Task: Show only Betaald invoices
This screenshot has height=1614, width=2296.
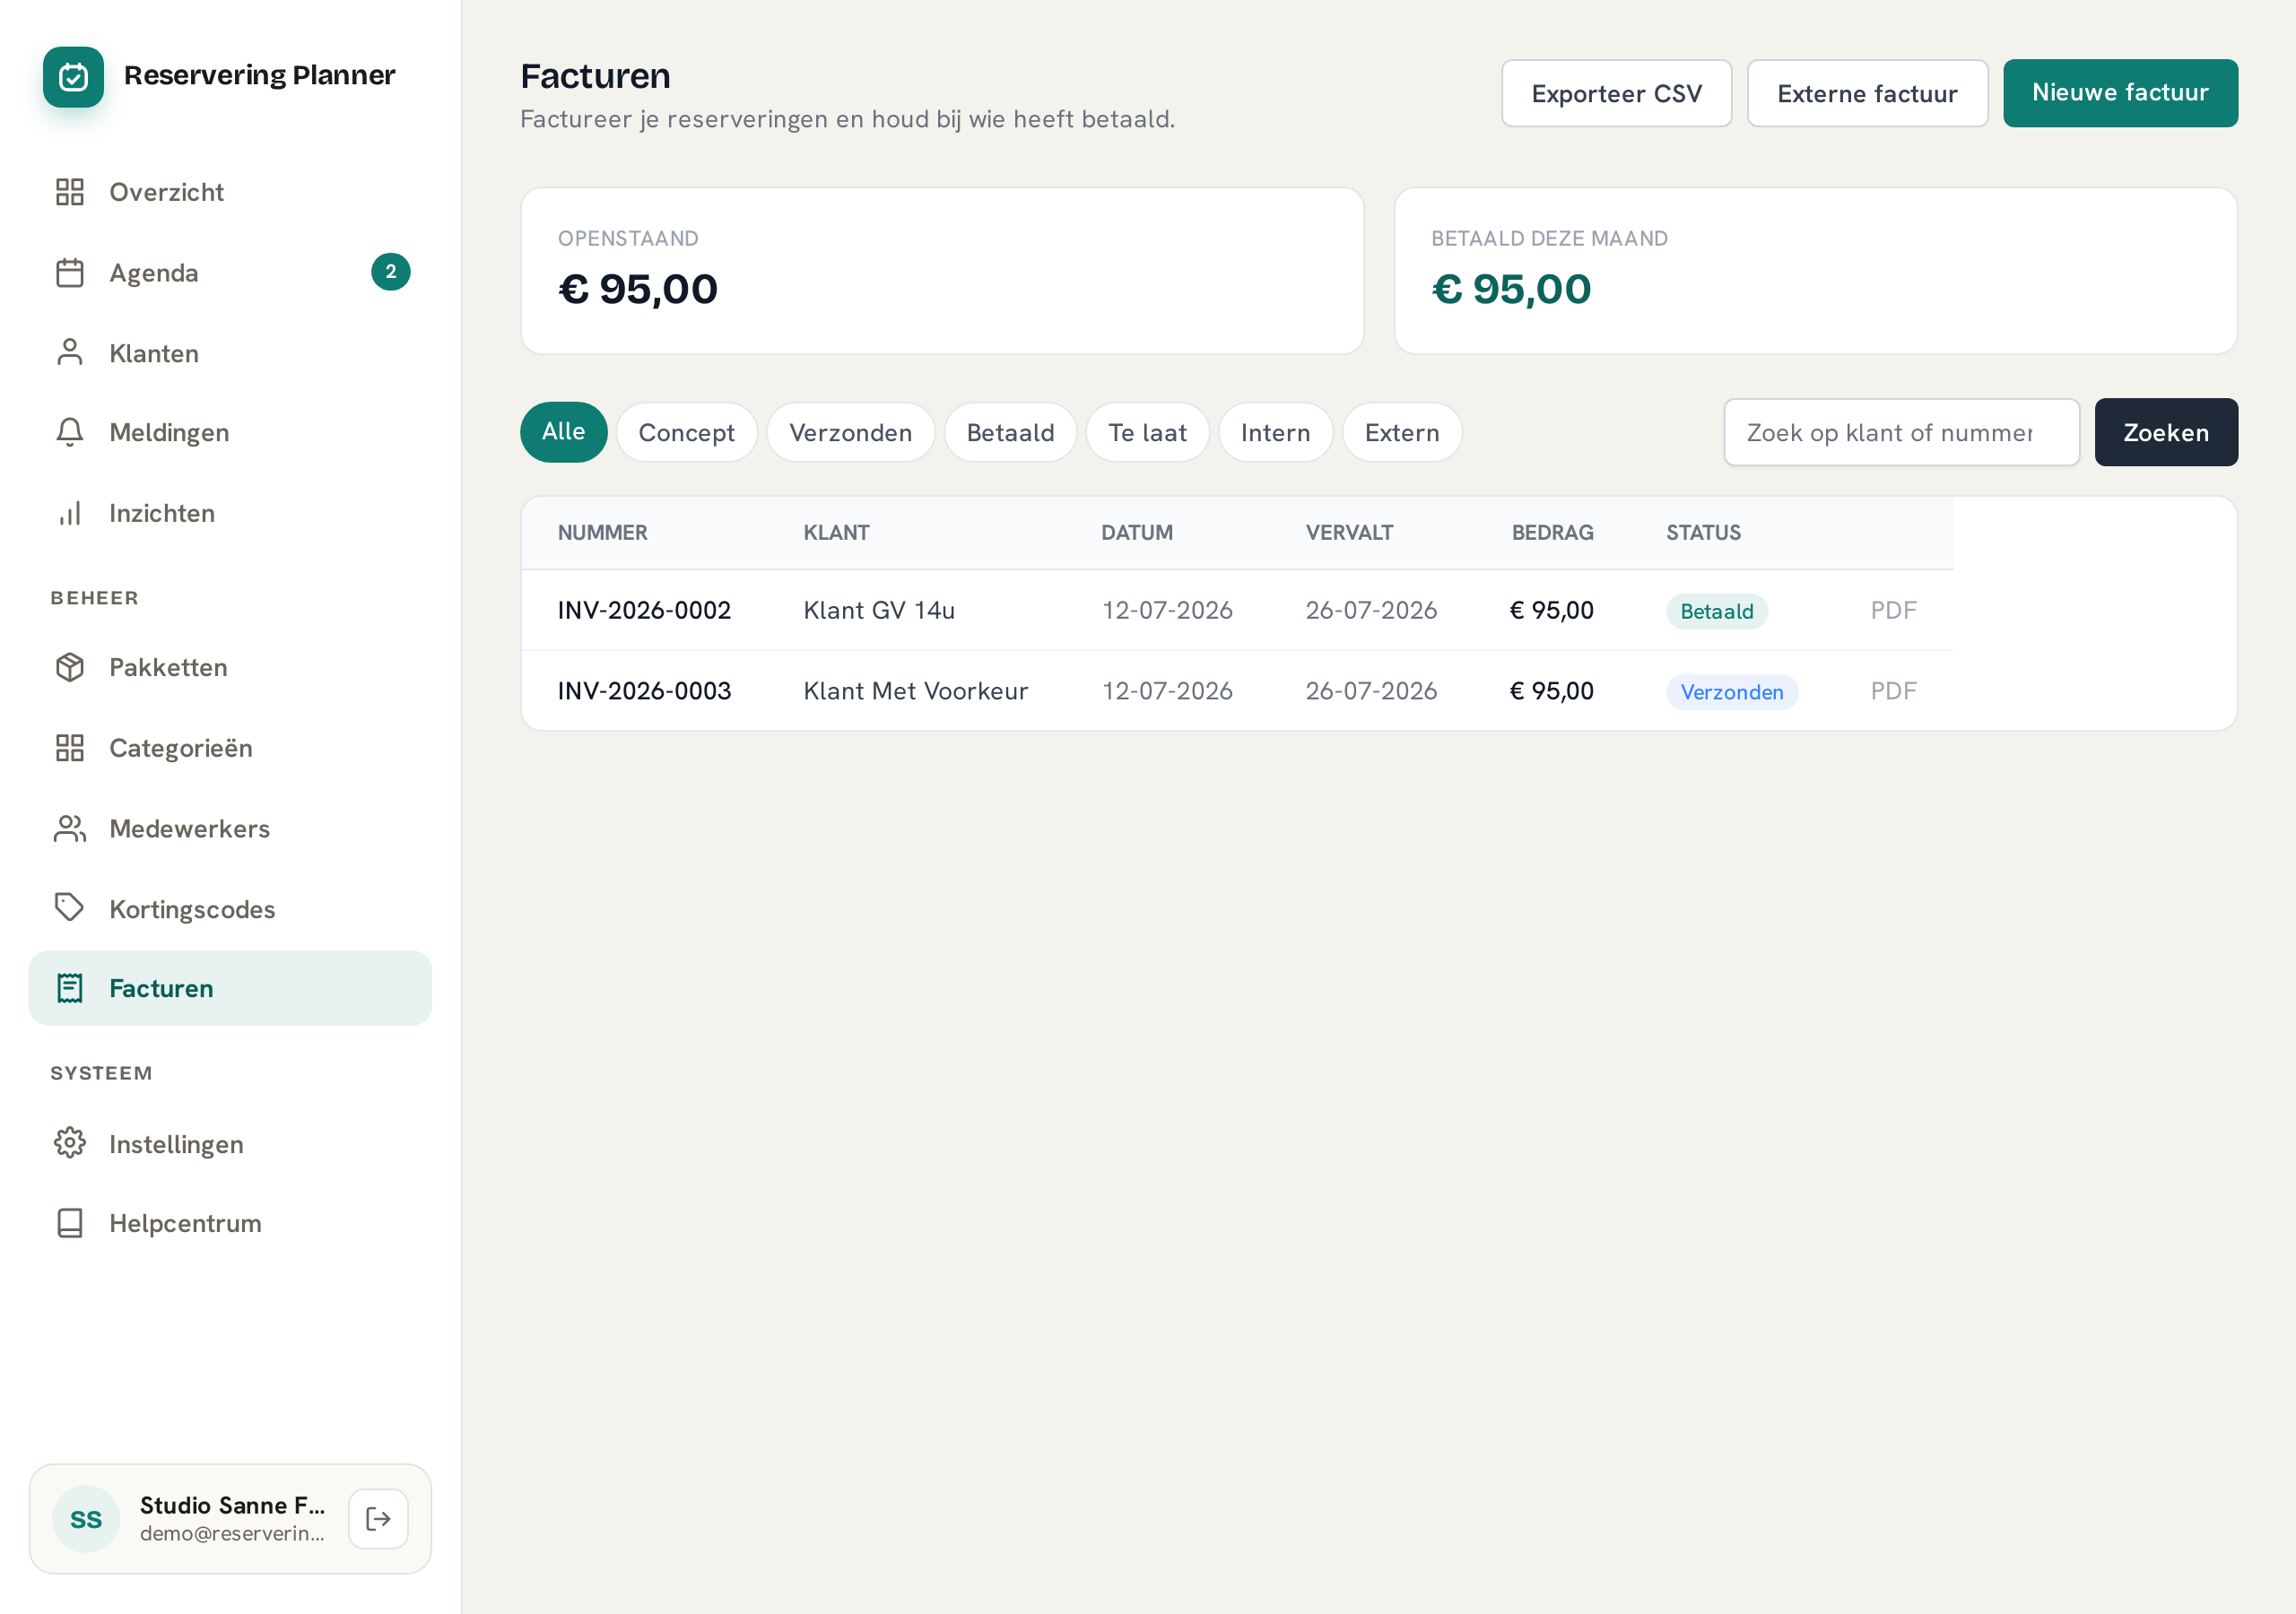Action: 1010,432
